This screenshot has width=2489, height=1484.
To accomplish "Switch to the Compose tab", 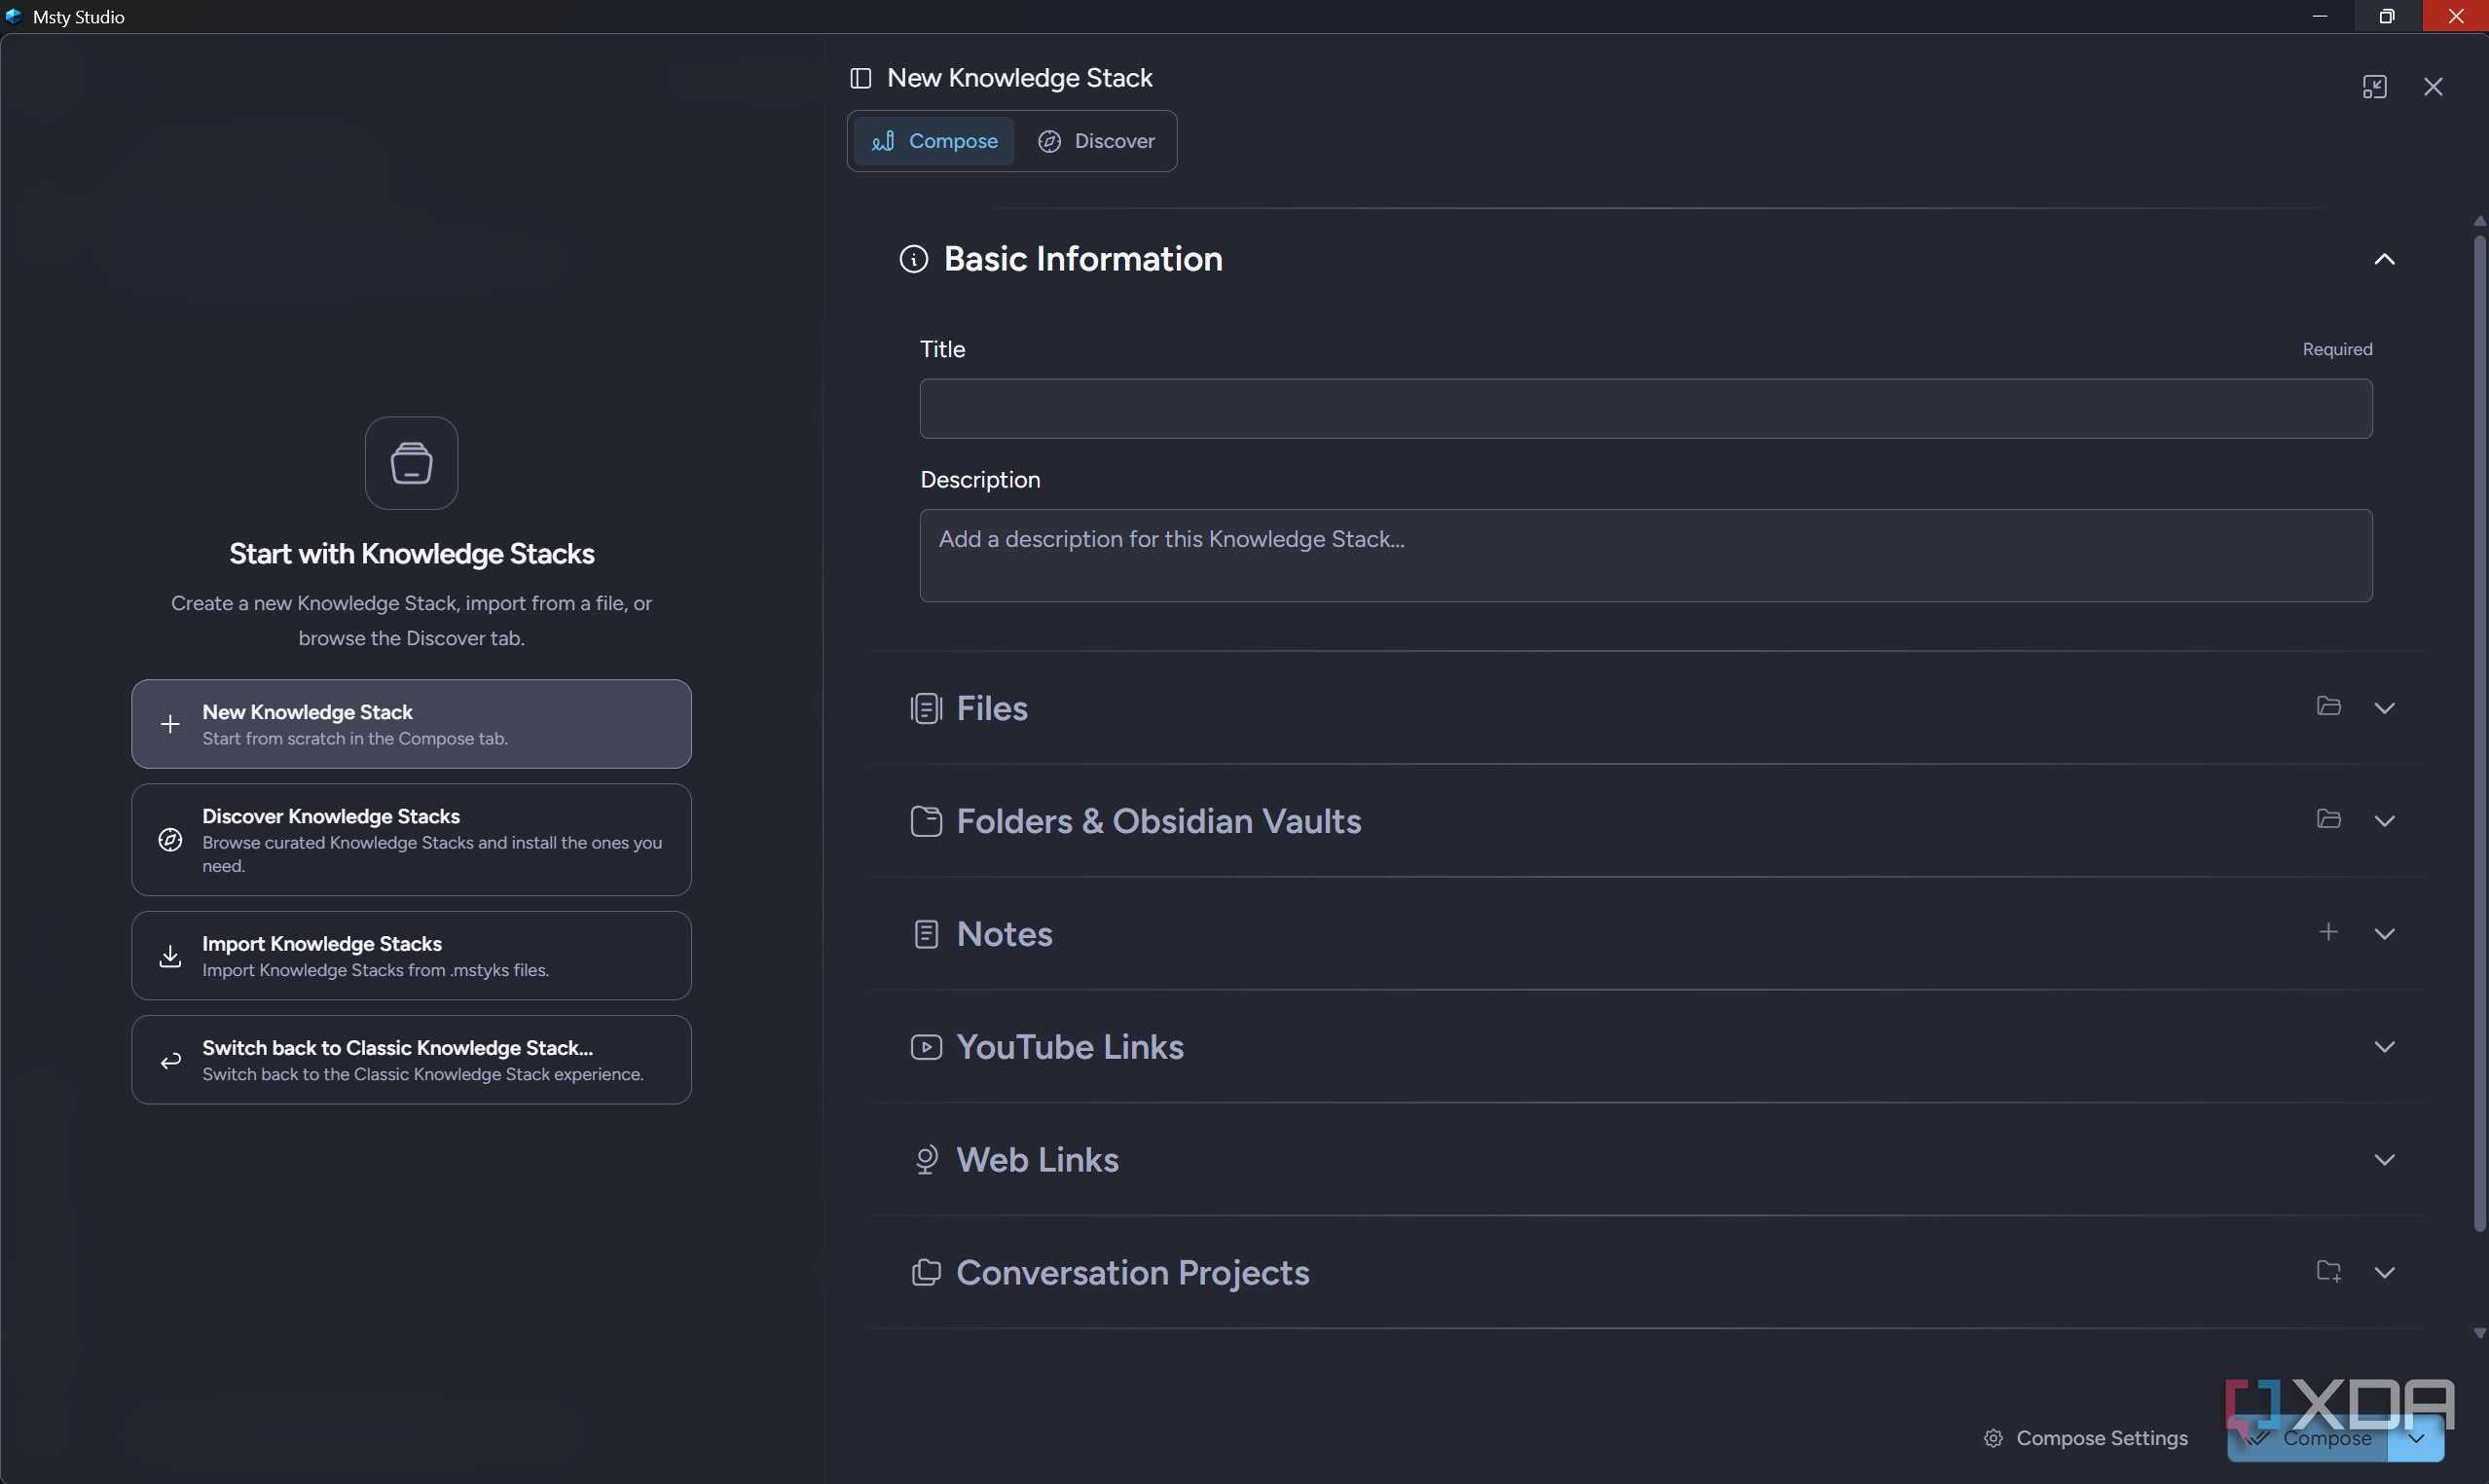I will point(933,141).
